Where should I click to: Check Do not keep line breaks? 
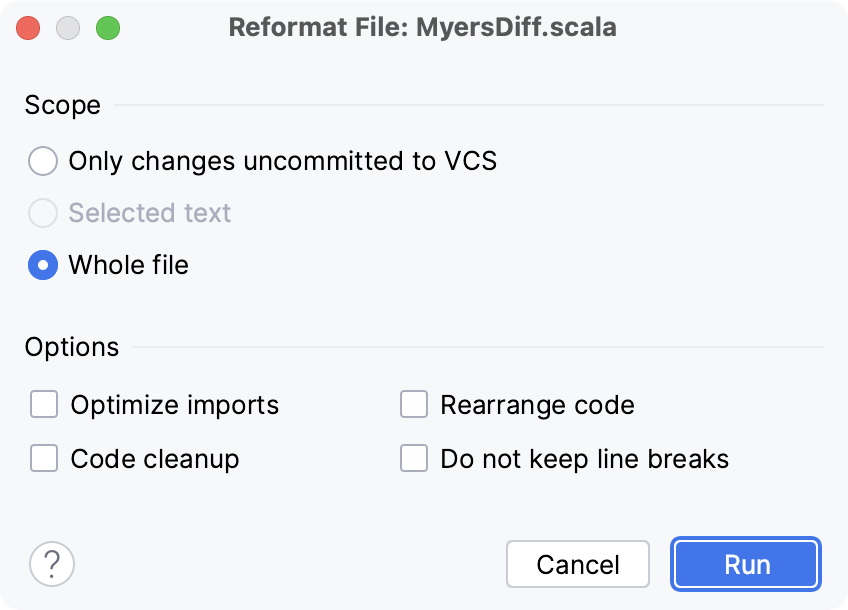point(414,458)
